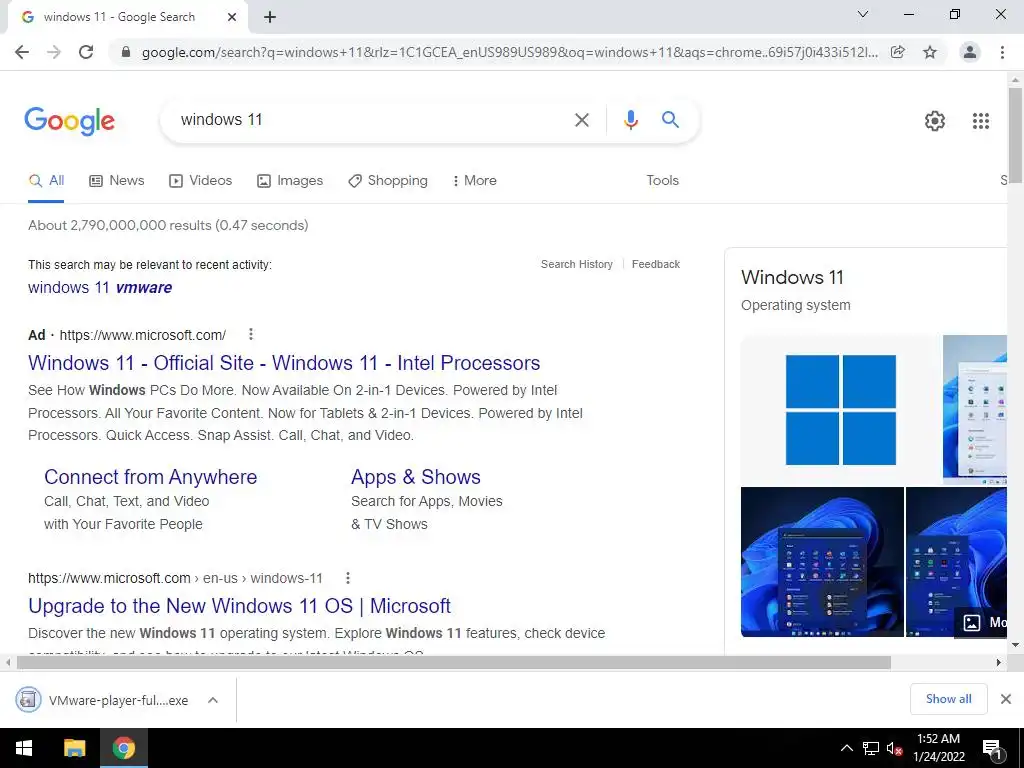Screen dimensions: 1024x768
Task: Send Feedback on recent activity
Action: click(x=656, y=264)
